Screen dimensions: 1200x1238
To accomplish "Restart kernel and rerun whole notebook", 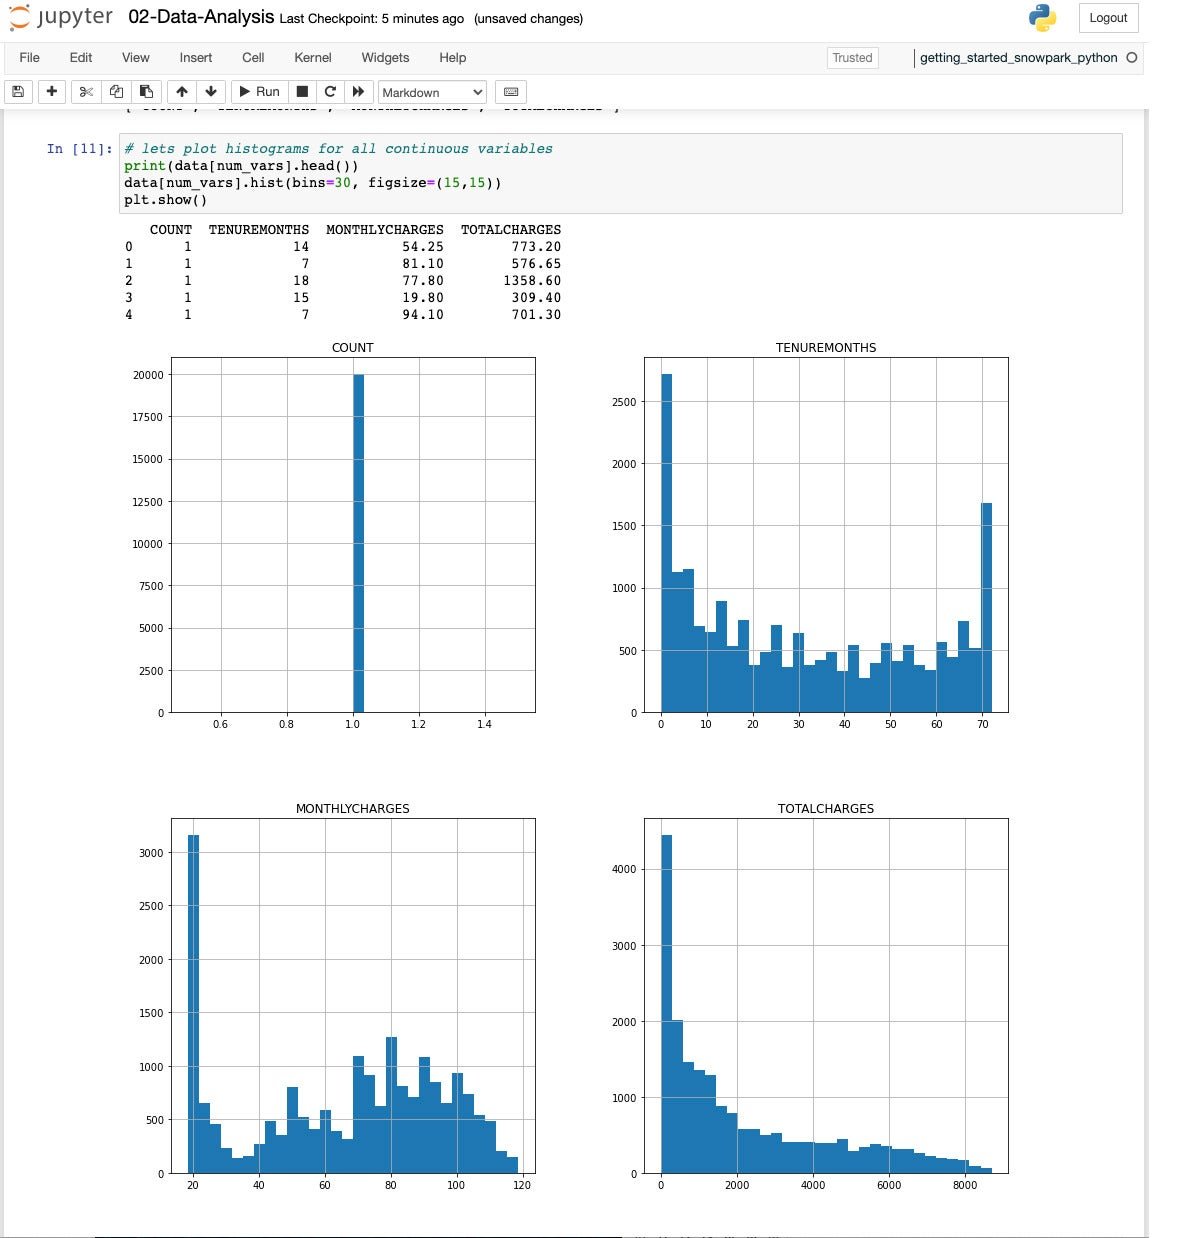I will pyautogui.click(x=358, y=92).
